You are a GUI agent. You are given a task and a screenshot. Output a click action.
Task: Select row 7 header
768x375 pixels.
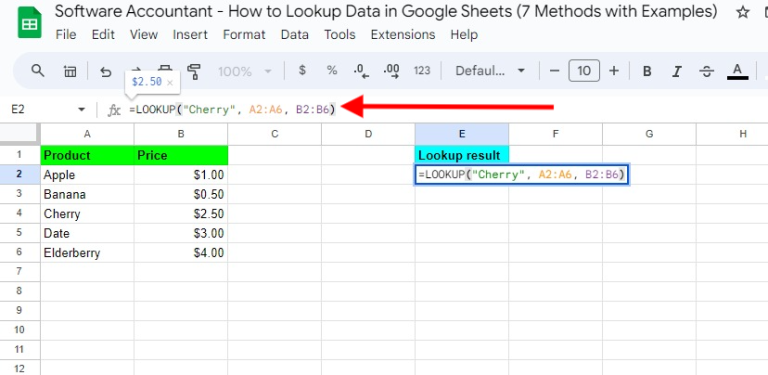20,272
